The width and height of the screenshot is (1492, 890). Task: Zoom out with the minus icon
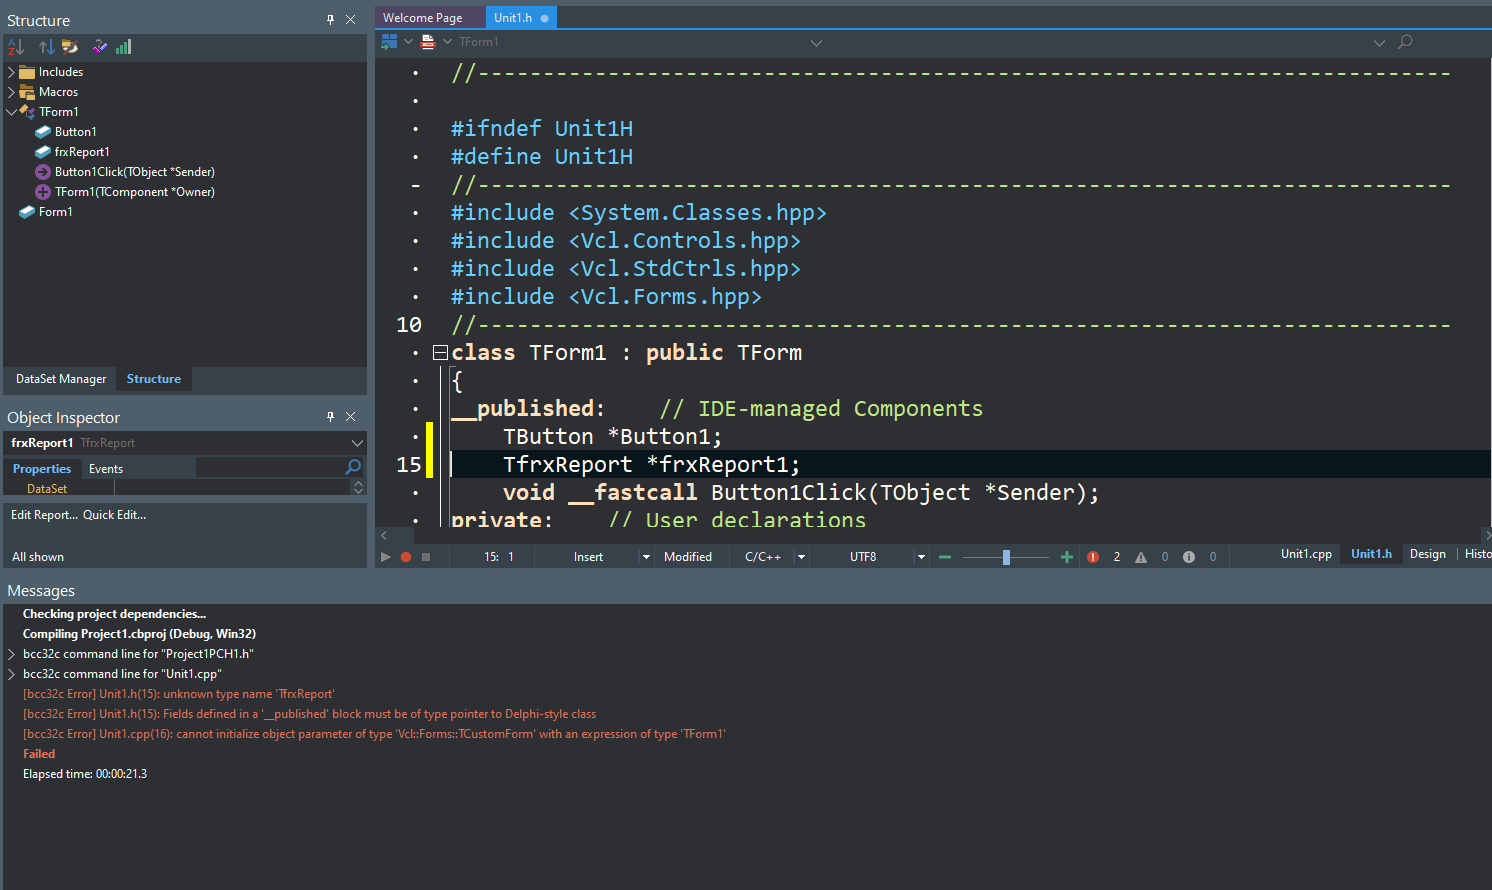945,557
